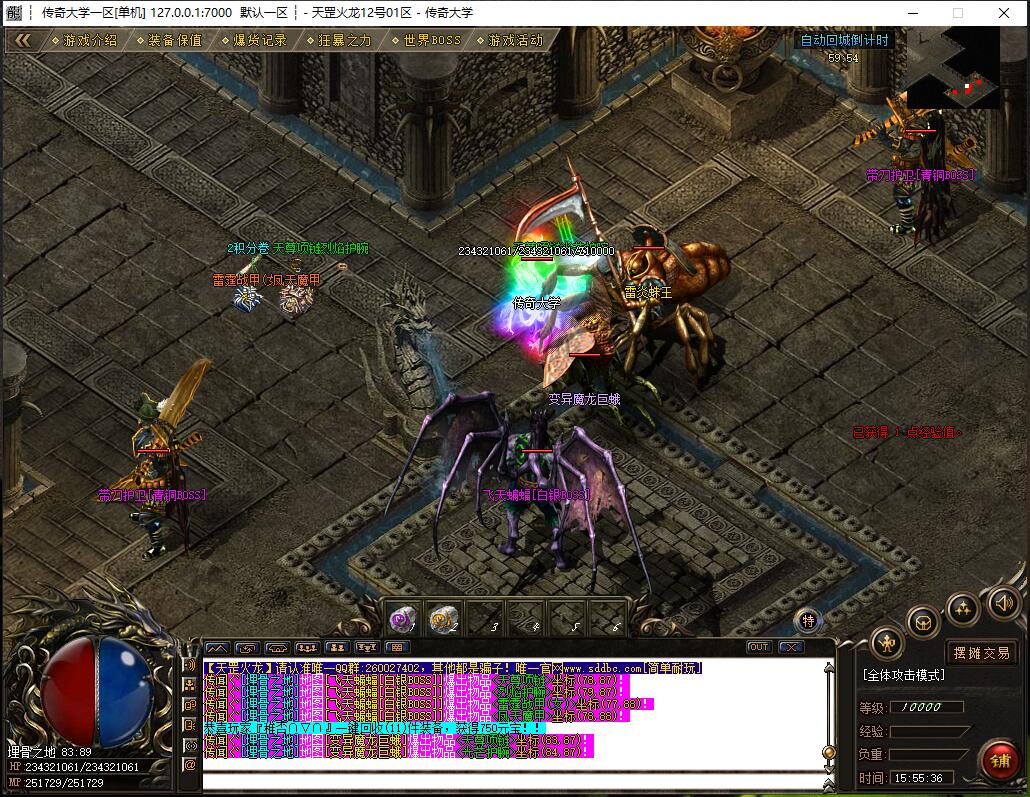Click the HP value 234321061/234321061

(82, 767)
